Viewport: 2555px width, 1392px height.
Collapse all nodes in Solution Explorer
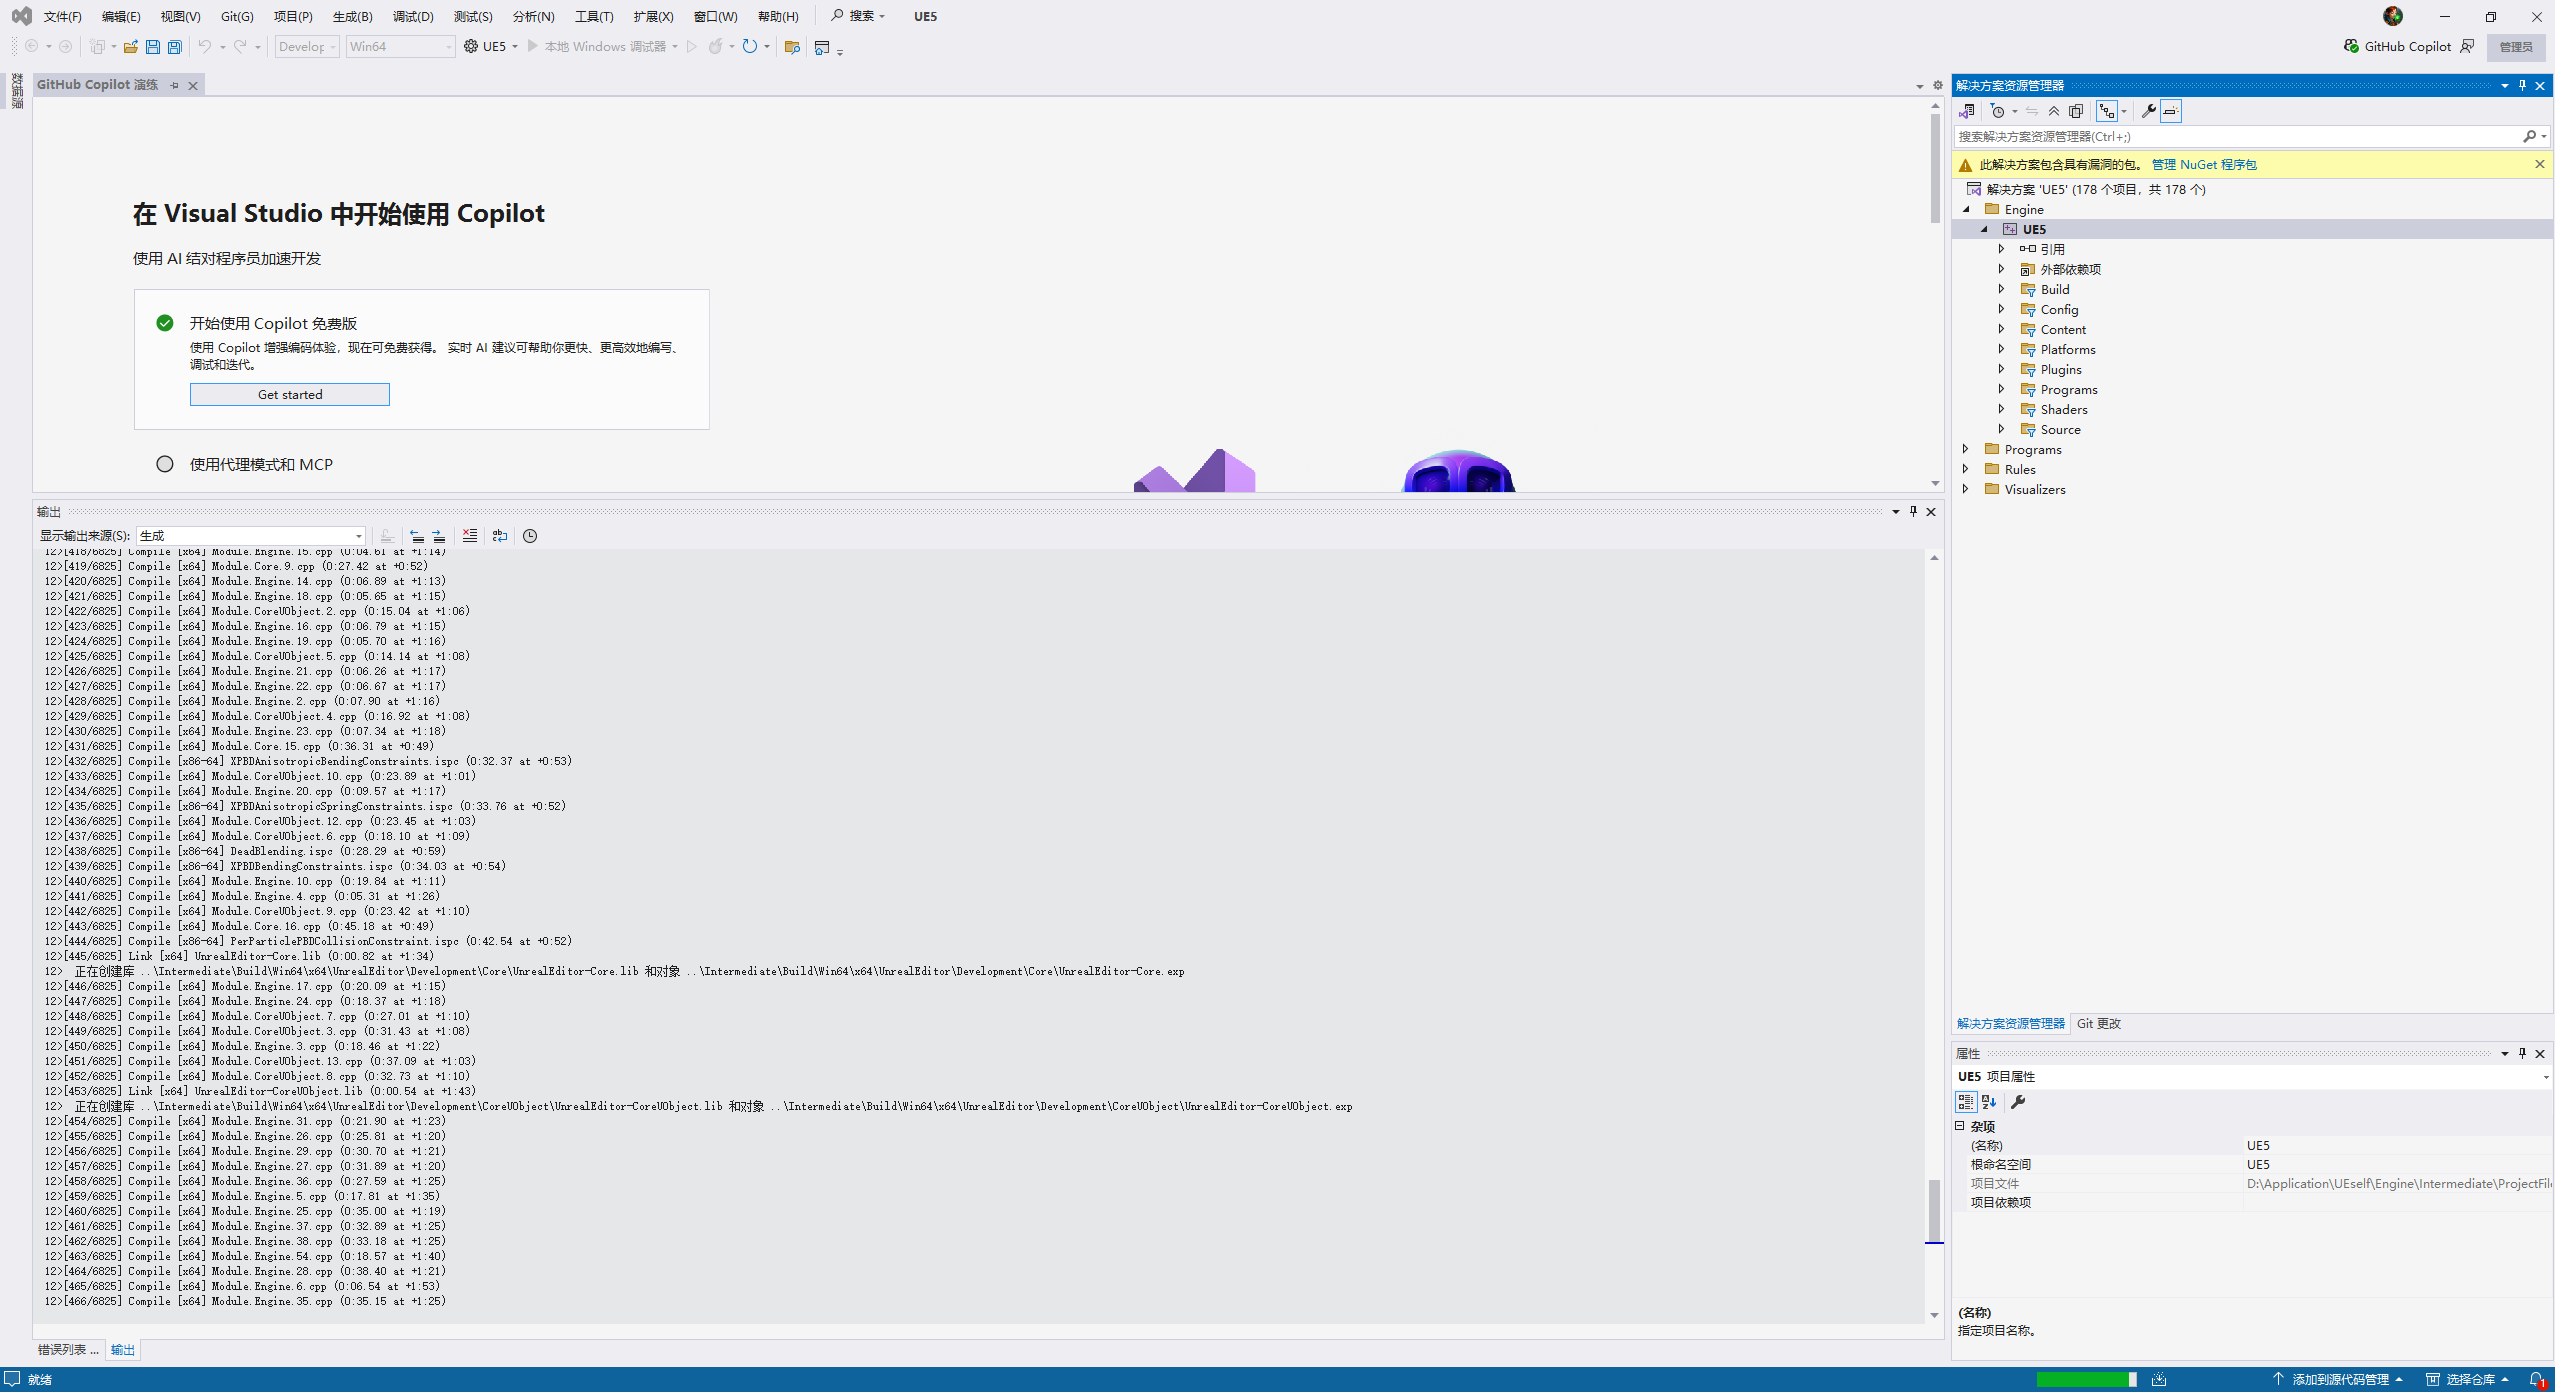(2054, 111)
